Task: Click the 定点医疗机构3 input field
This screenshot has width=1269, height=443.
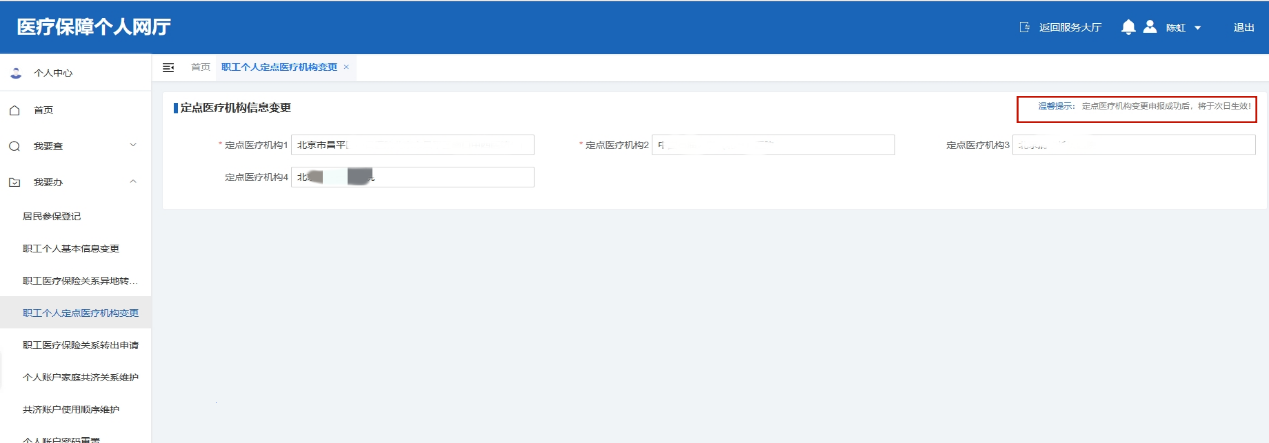Action: coord(1133,145)
